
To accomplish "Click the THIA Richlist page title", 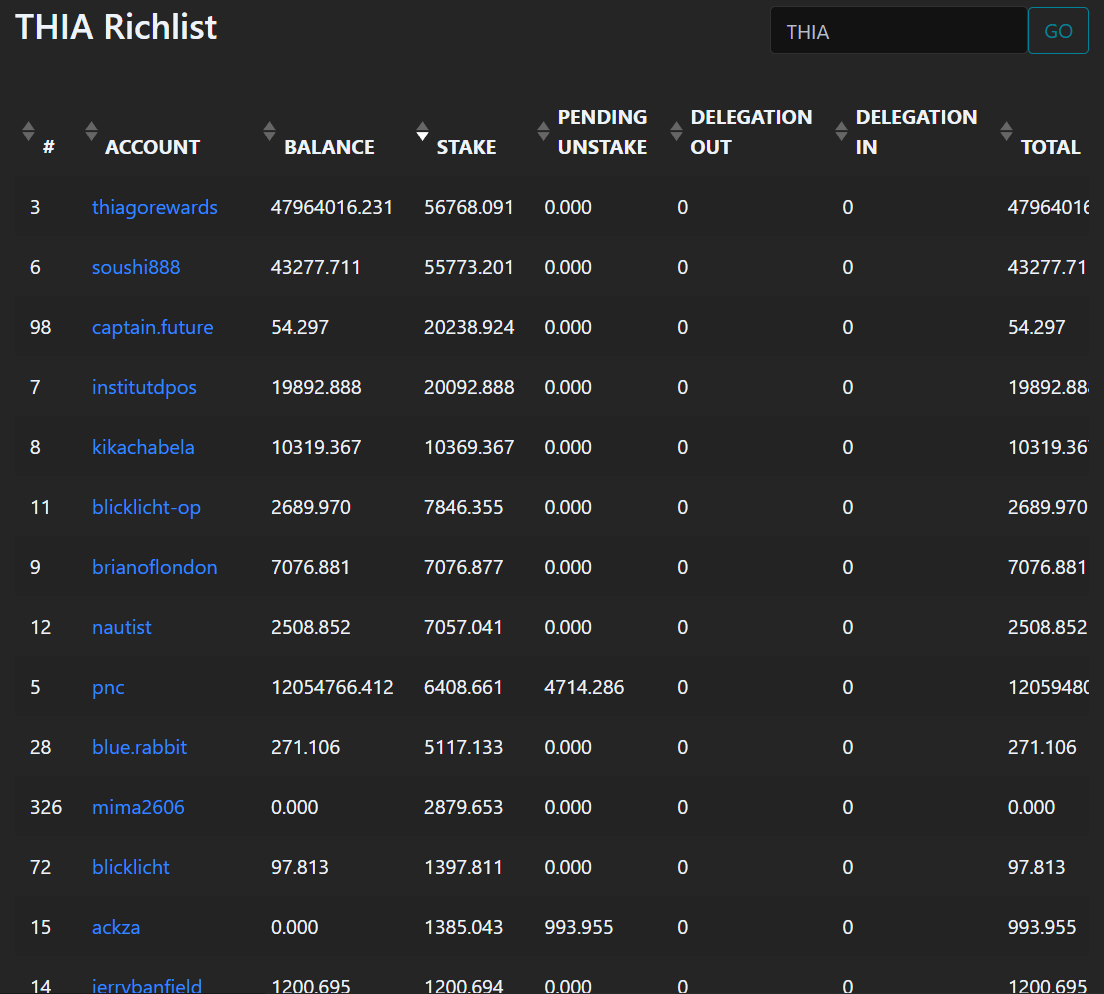I will coord(116,27).
